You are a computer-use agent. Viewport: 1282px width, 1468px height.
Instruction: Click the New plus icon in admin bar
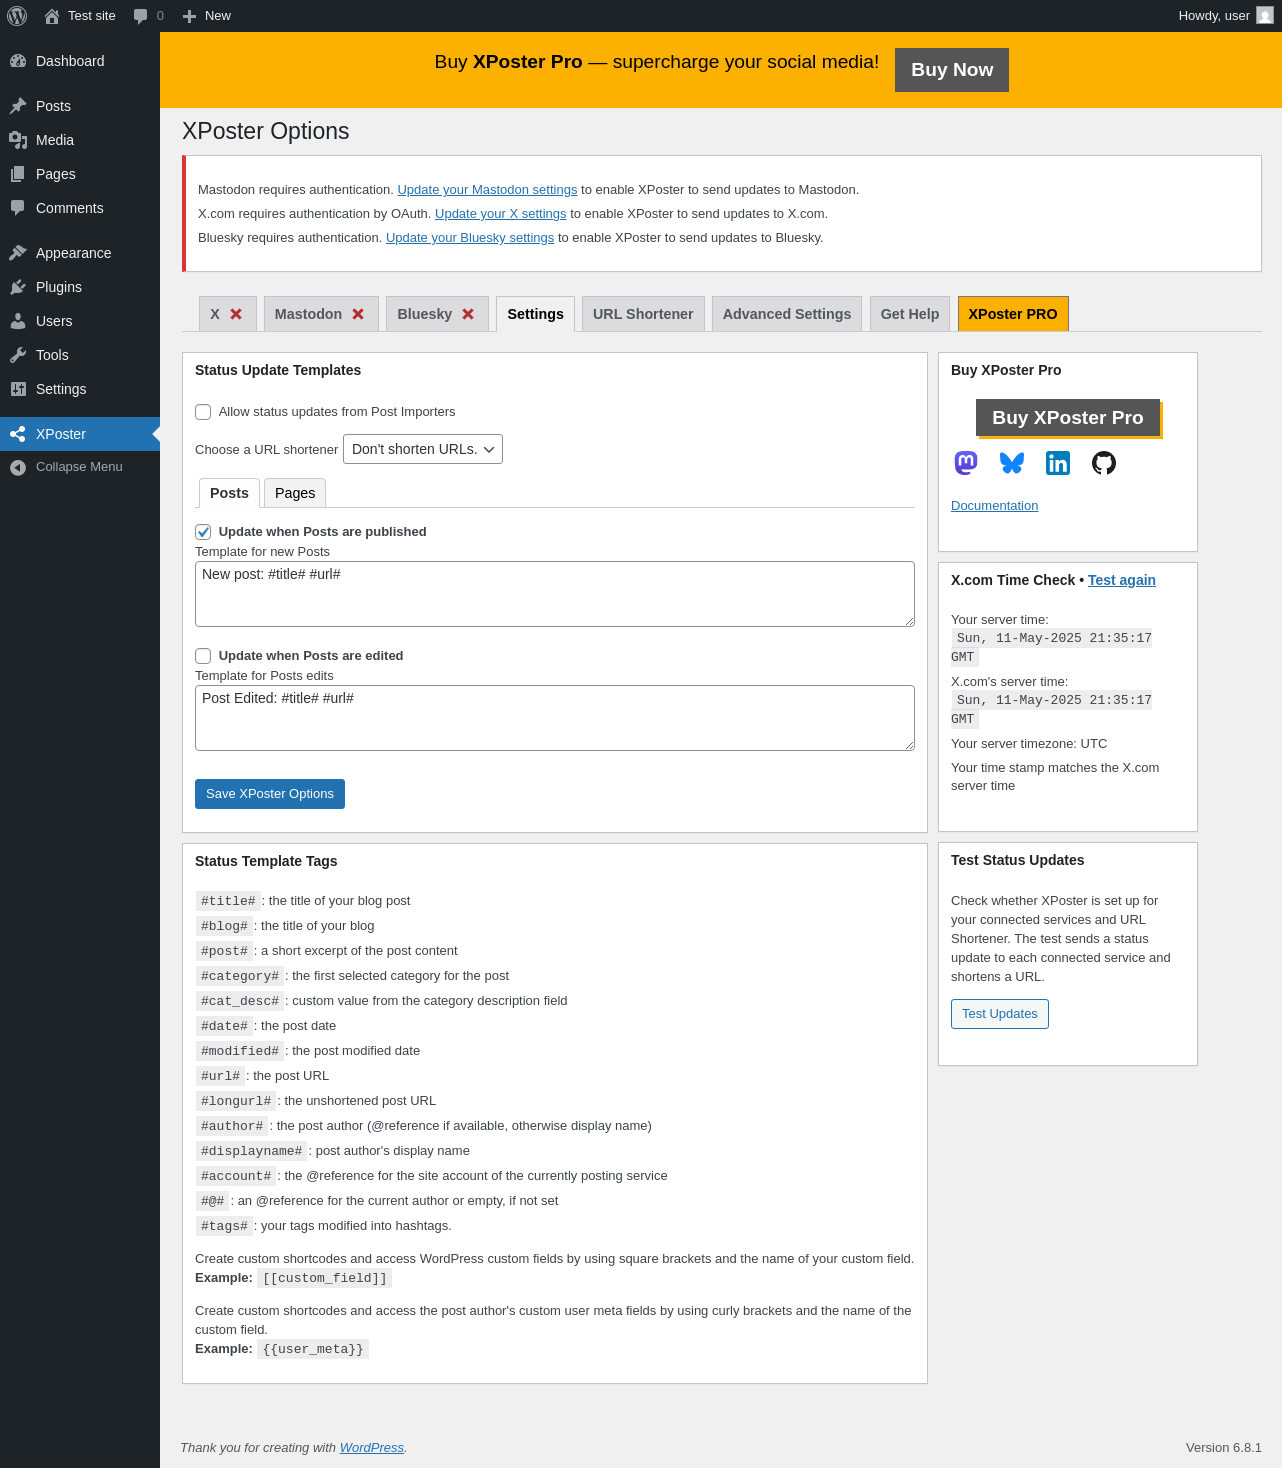pos(189,16)
